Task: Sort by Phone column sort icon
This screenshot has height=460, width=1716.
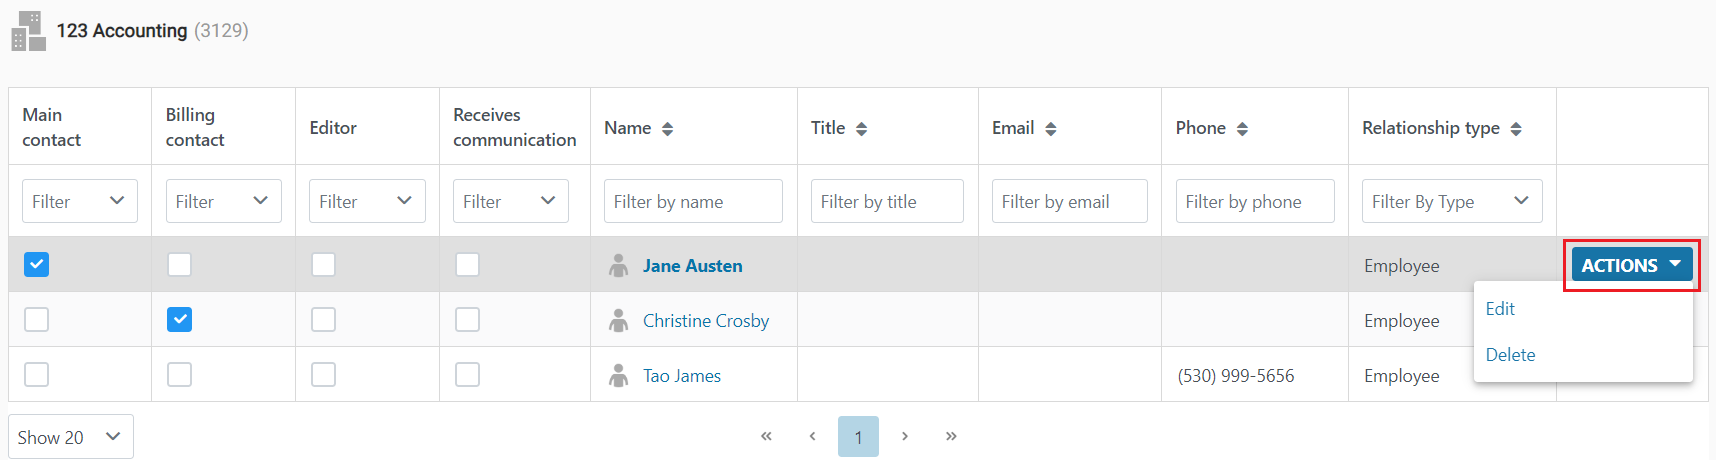Action: coord(1242,128)
